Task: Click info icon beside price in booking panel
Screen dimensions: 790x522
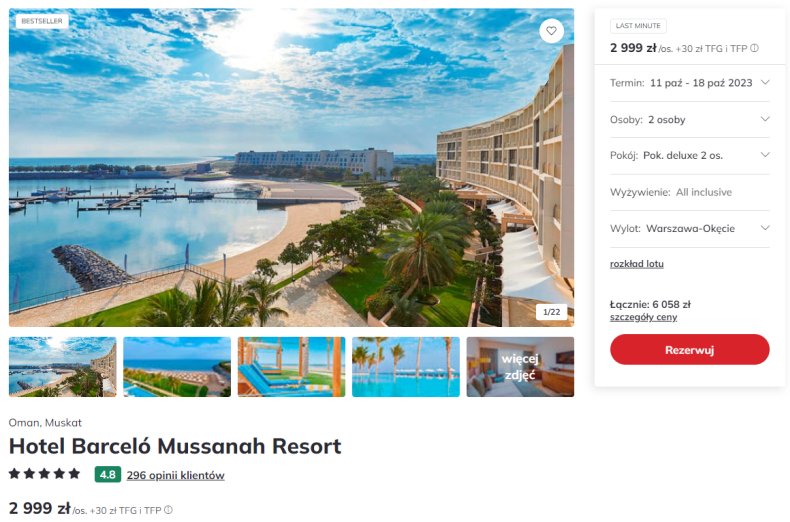Action: tap(754, 48)
